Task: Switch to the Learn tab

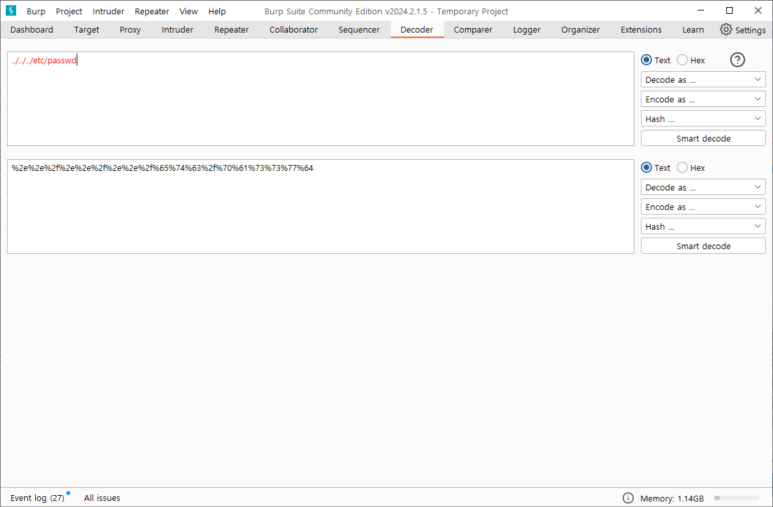Action: pos(693,30)
